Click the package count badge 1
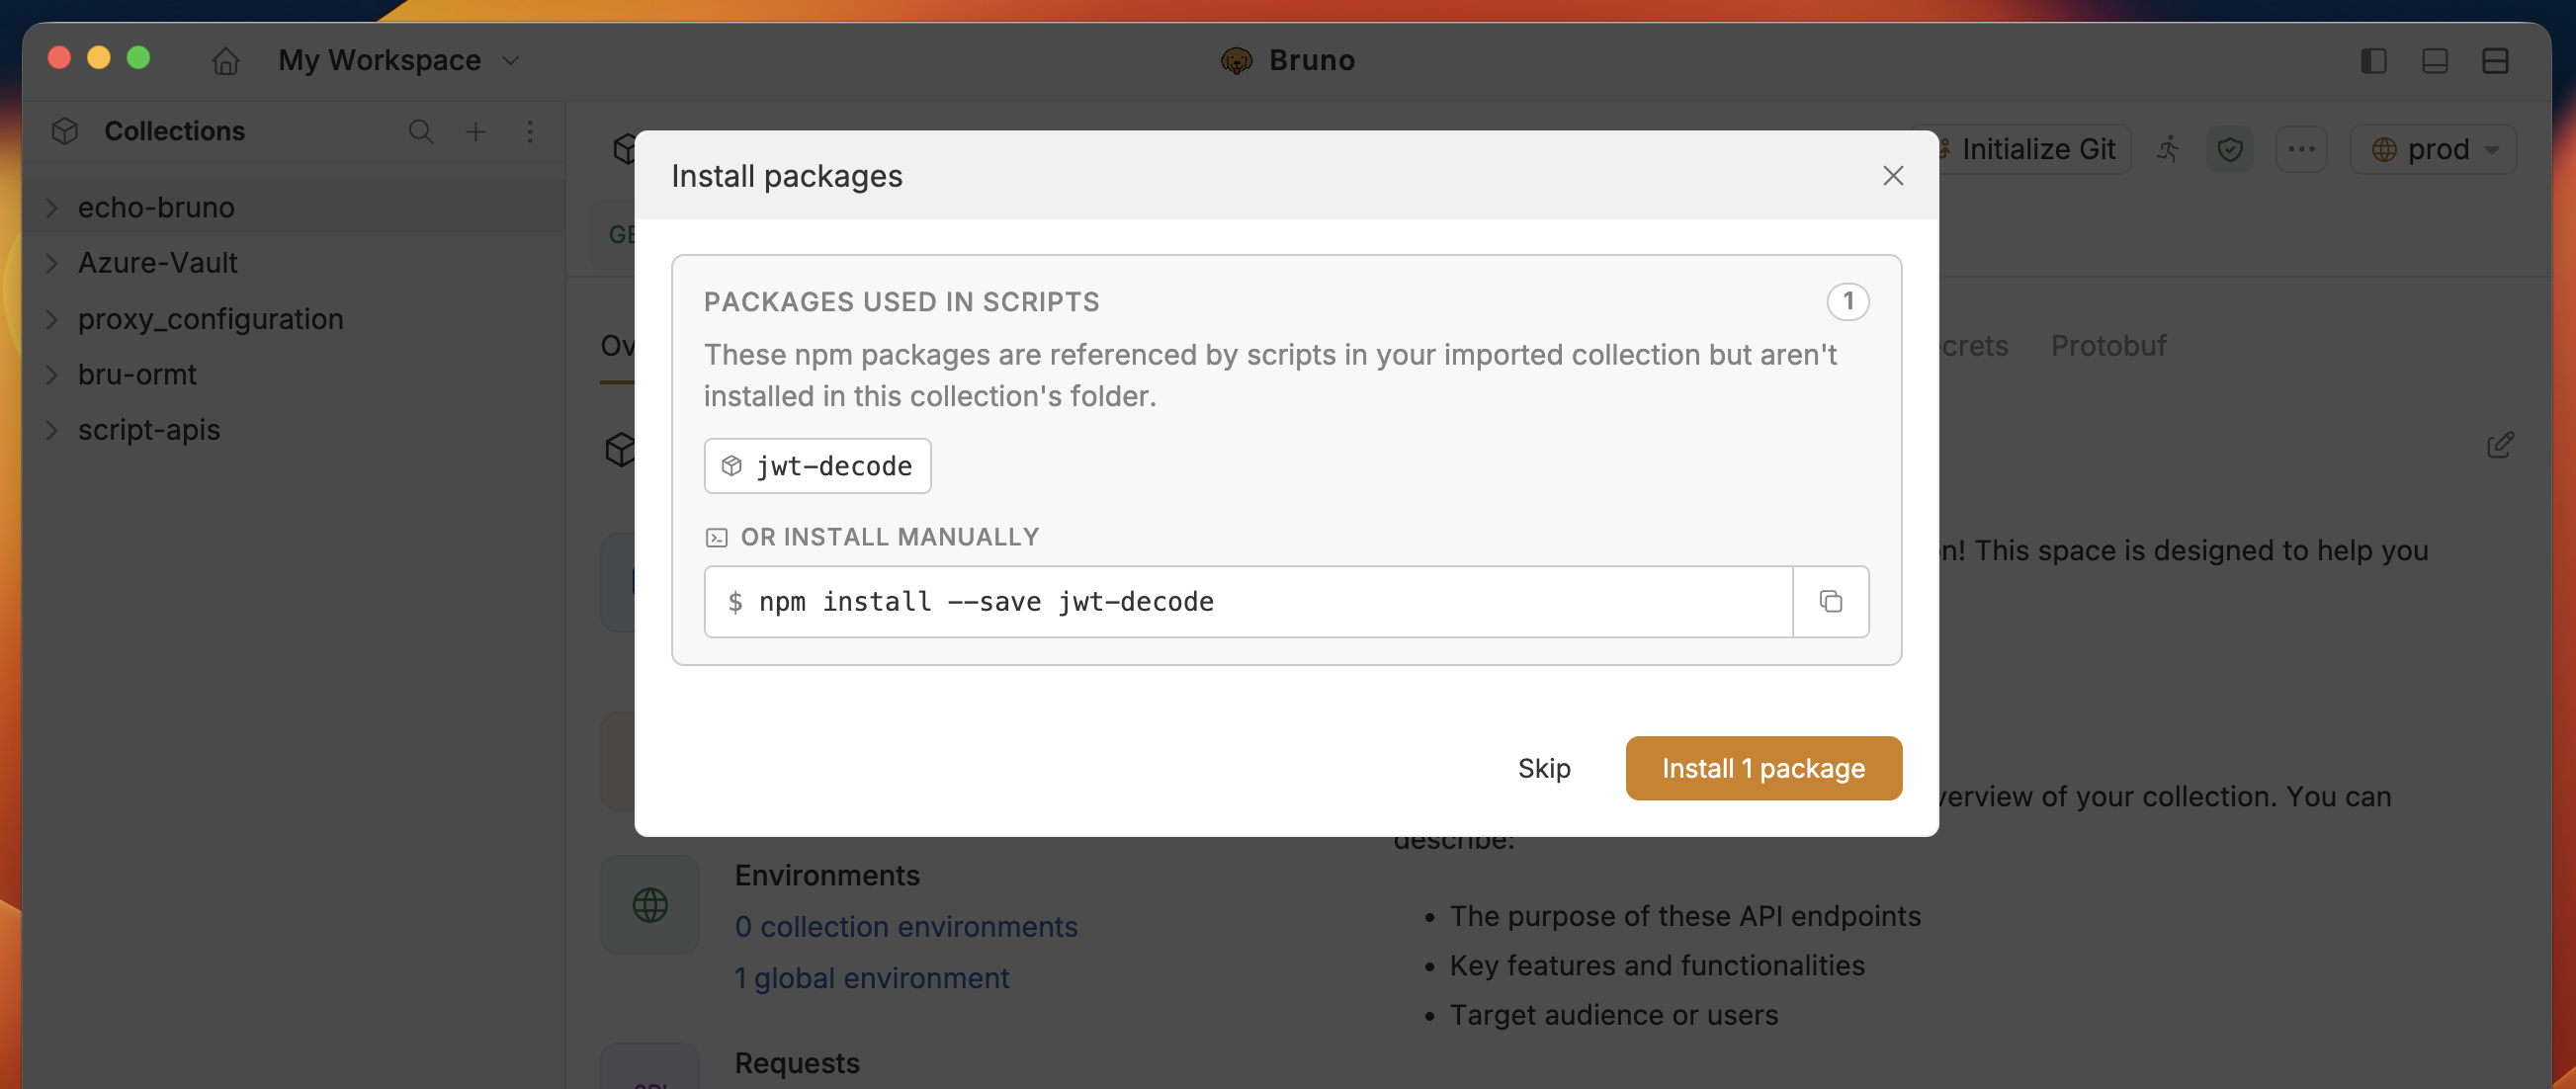Viewport: 2576px width, 1089px height. (x=1847, y=301)
